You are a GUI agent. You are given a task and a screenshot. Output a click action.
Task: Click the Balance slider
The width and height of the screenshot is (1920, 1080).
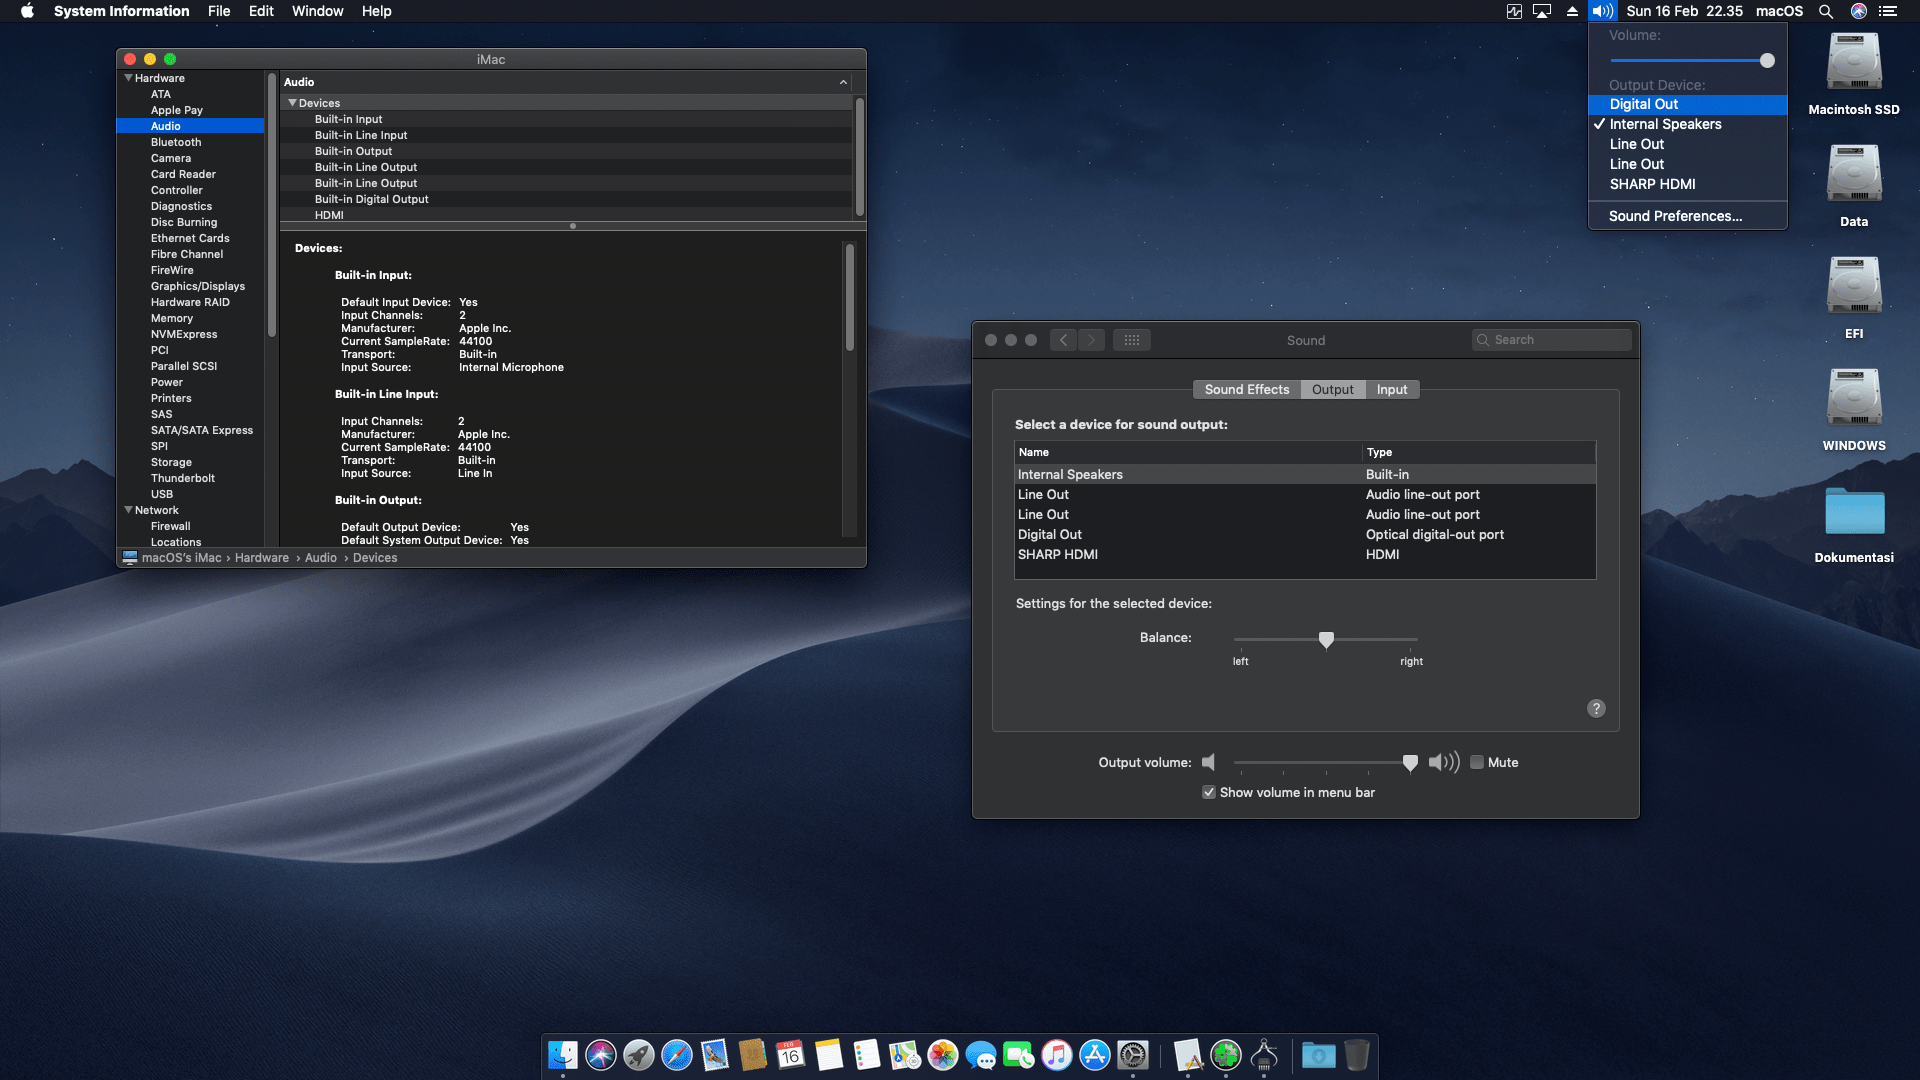point(1326,639)
